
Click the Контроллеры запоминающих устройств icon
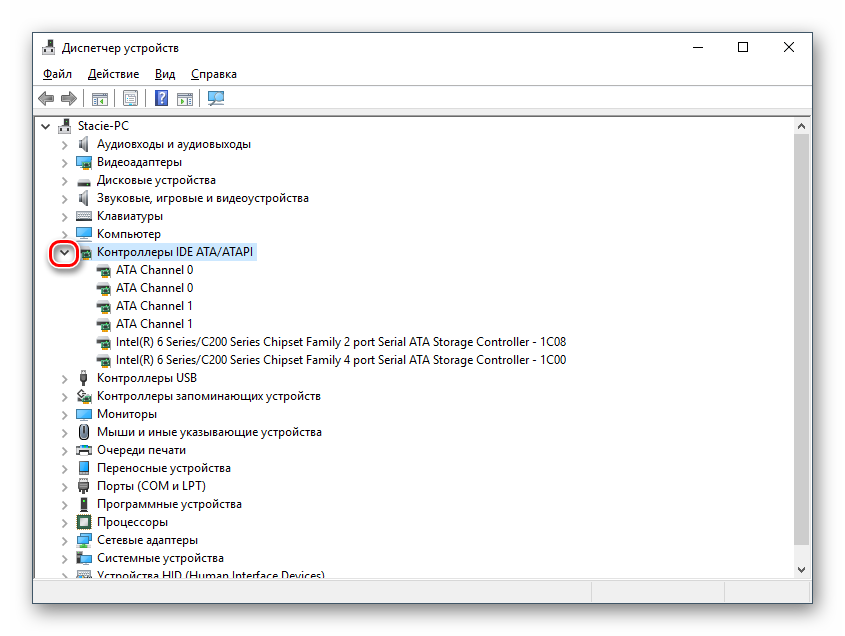[84, 396]
